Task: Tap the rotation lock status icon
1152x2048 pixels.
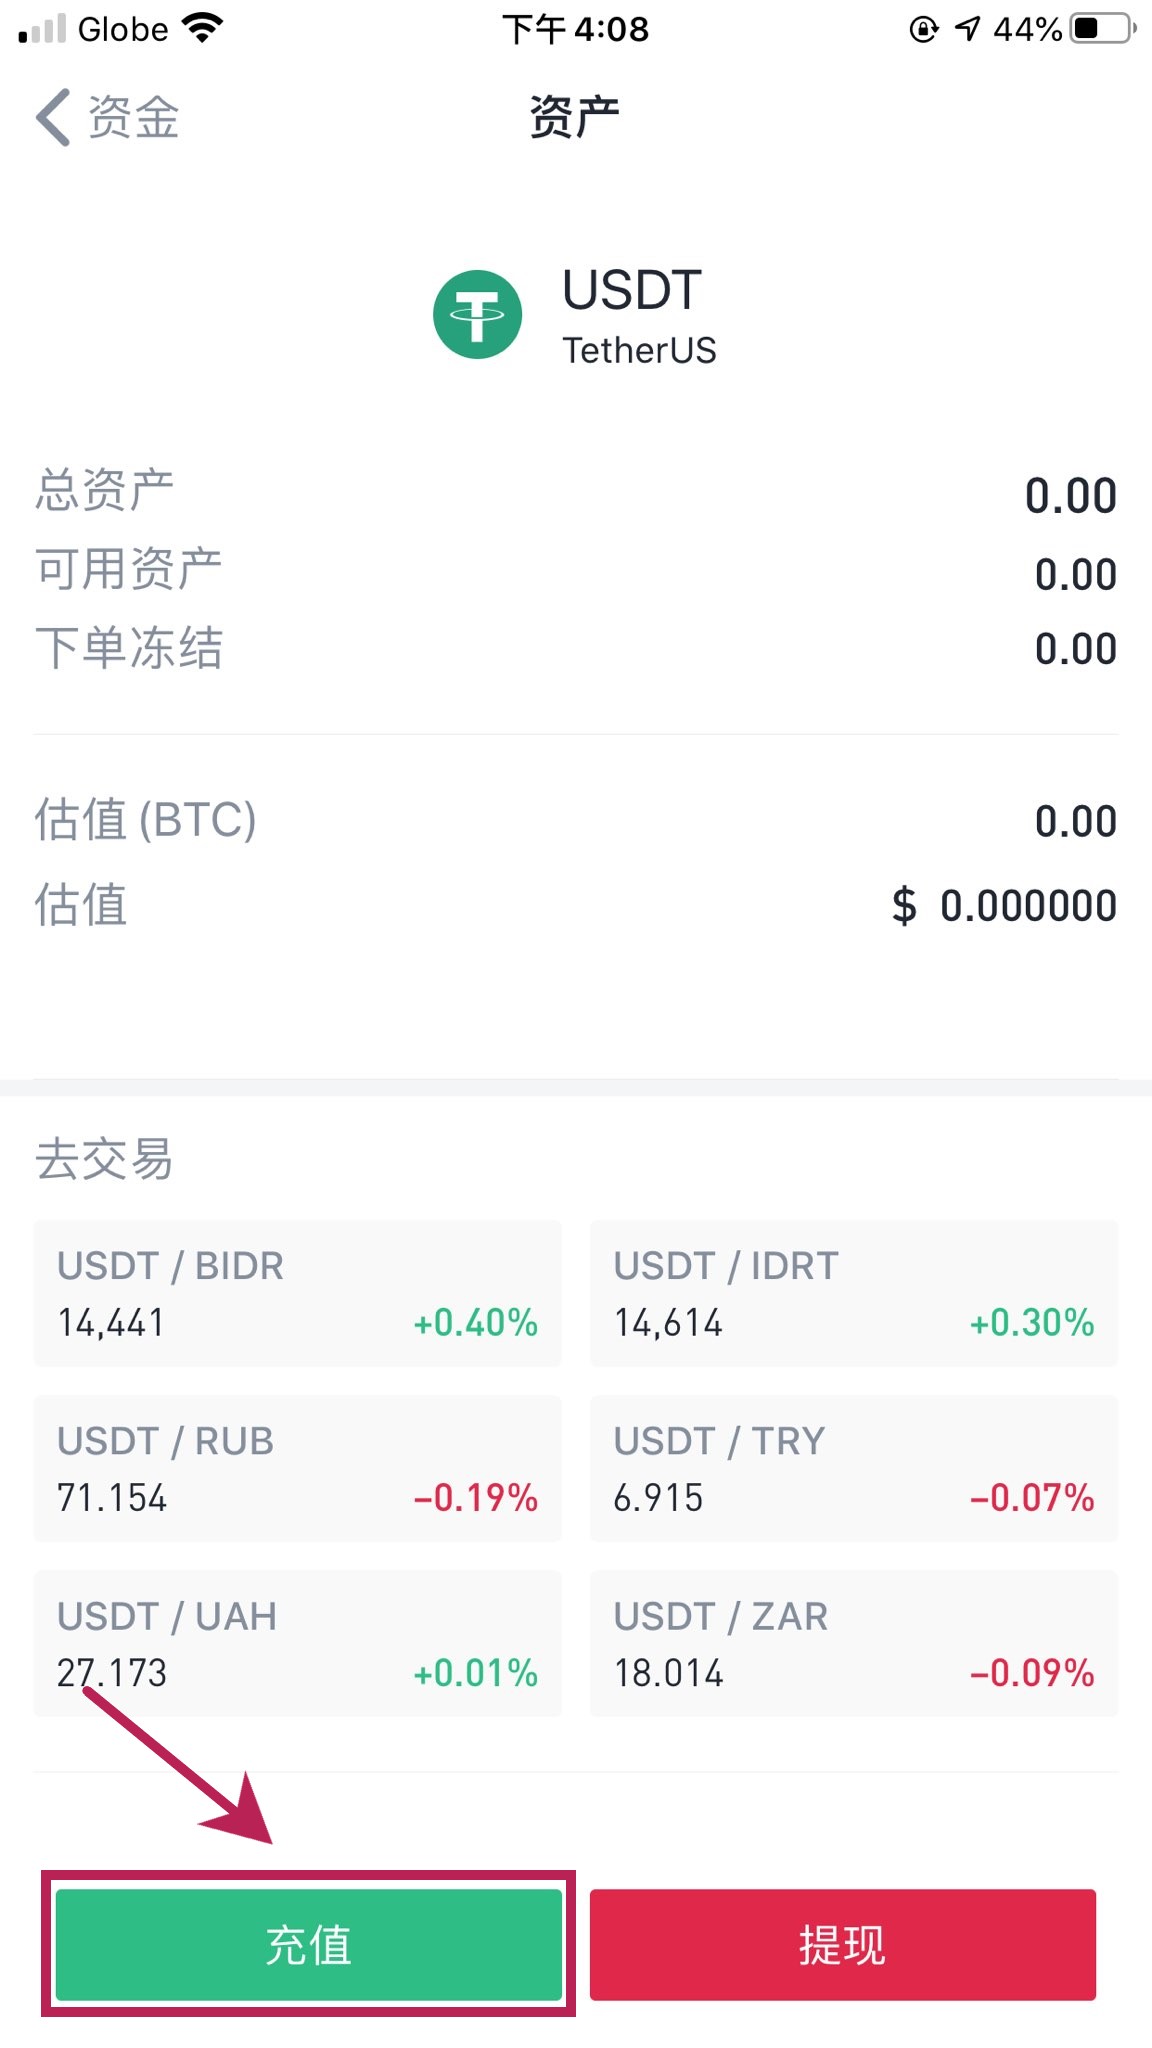Action: (923, 29)
